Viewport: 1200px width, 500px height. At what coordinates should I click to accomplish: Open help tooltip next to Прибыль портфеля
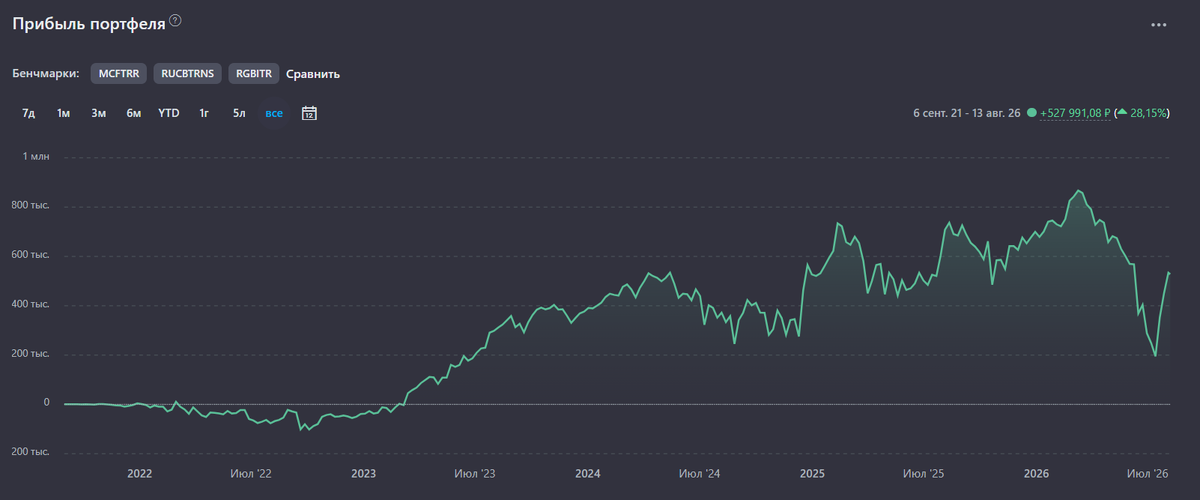point(176,21)
